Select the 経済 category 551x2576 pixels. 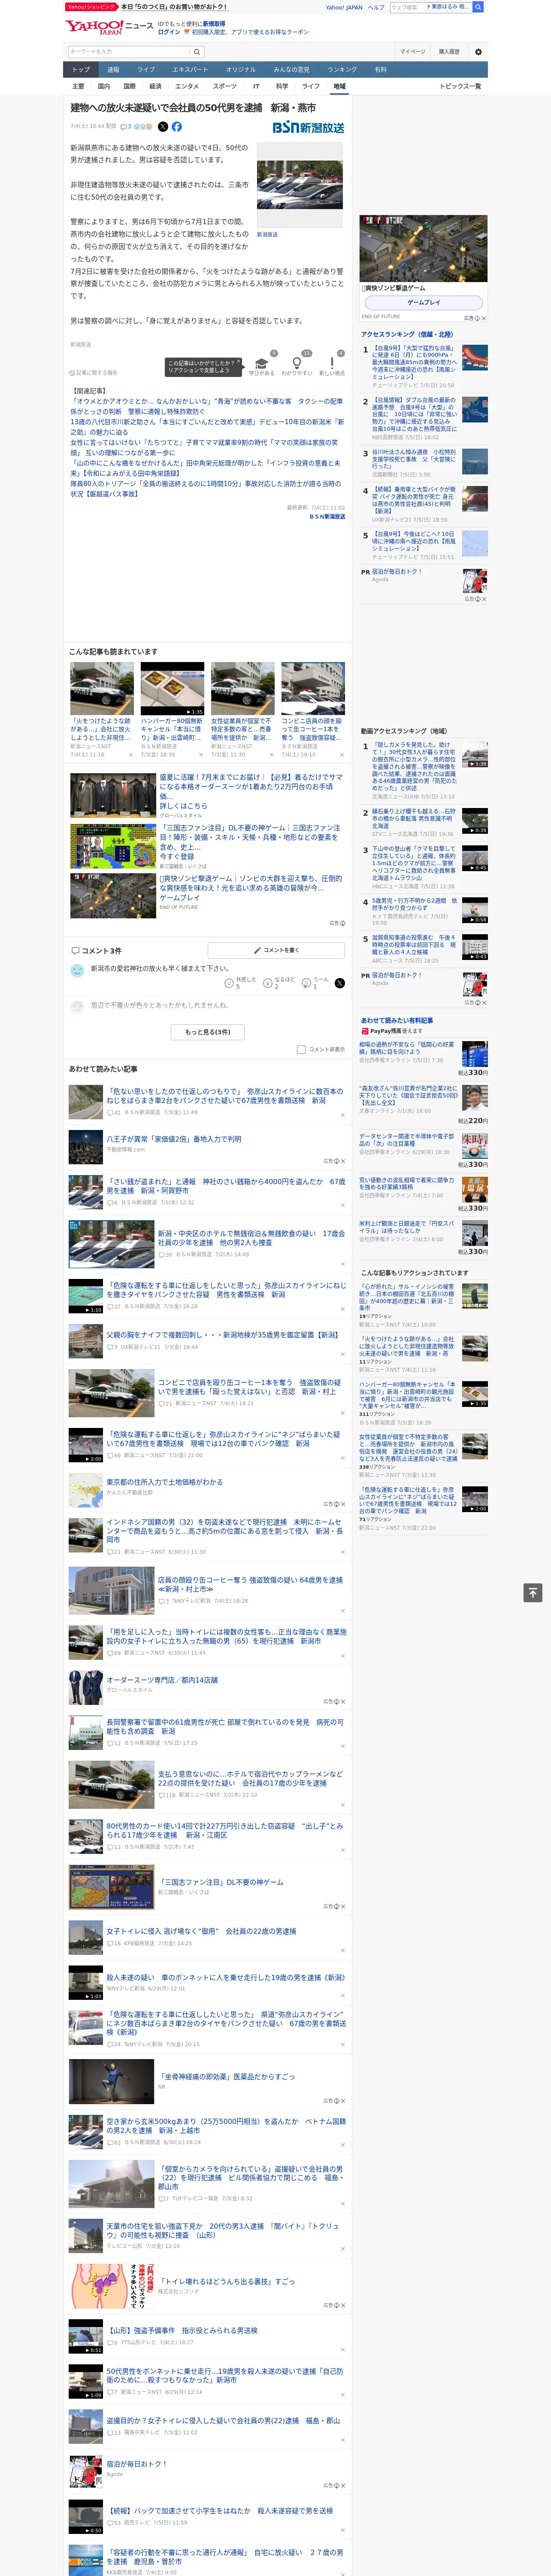(155, 86)
